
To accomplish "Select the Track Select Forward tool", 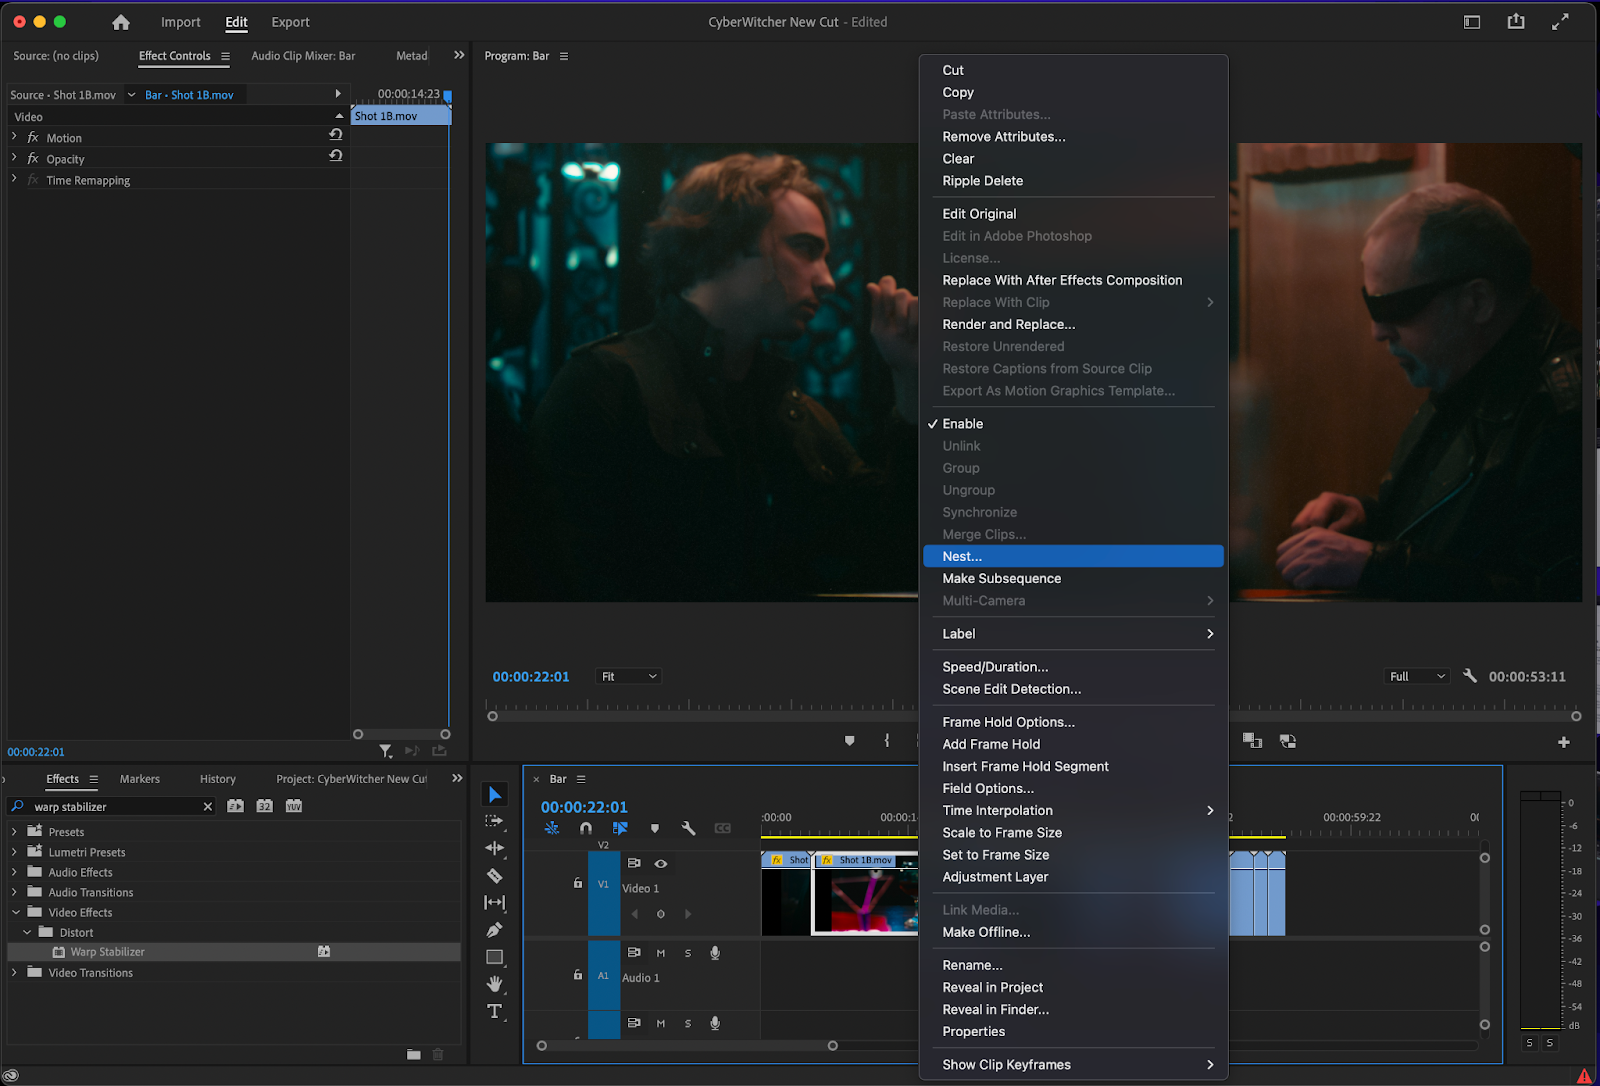I will pyautogui.click(x=494, y=821).
